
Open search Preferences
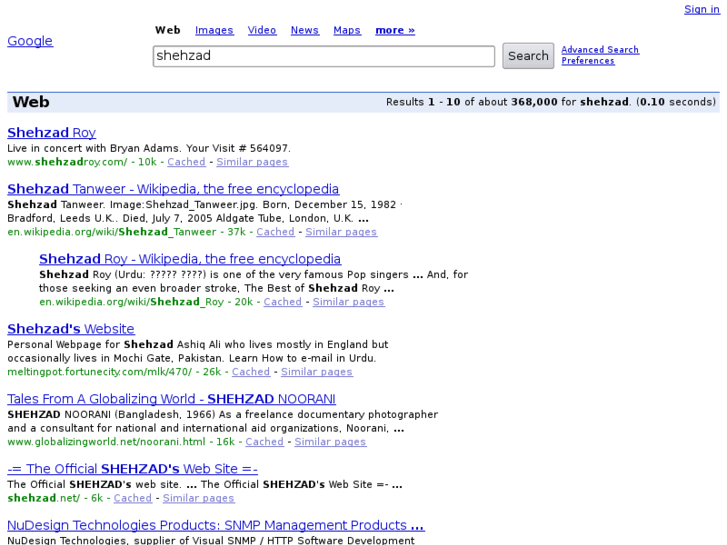[x=588, y=61]
